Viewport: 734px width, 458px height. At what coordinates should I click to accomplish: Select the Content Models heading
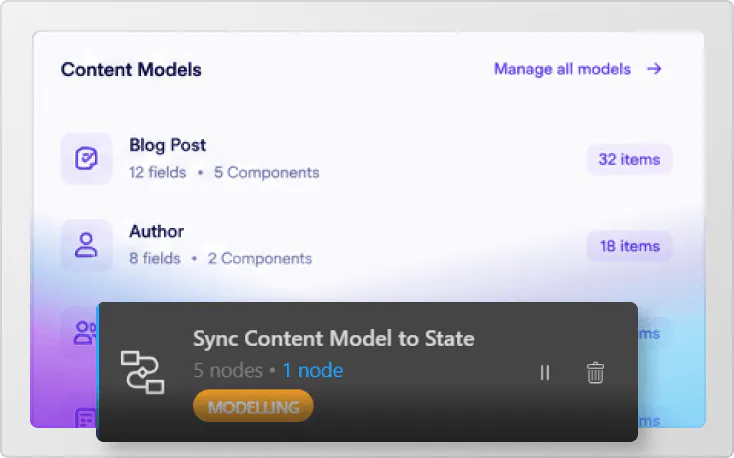click(x=131, y=70)
